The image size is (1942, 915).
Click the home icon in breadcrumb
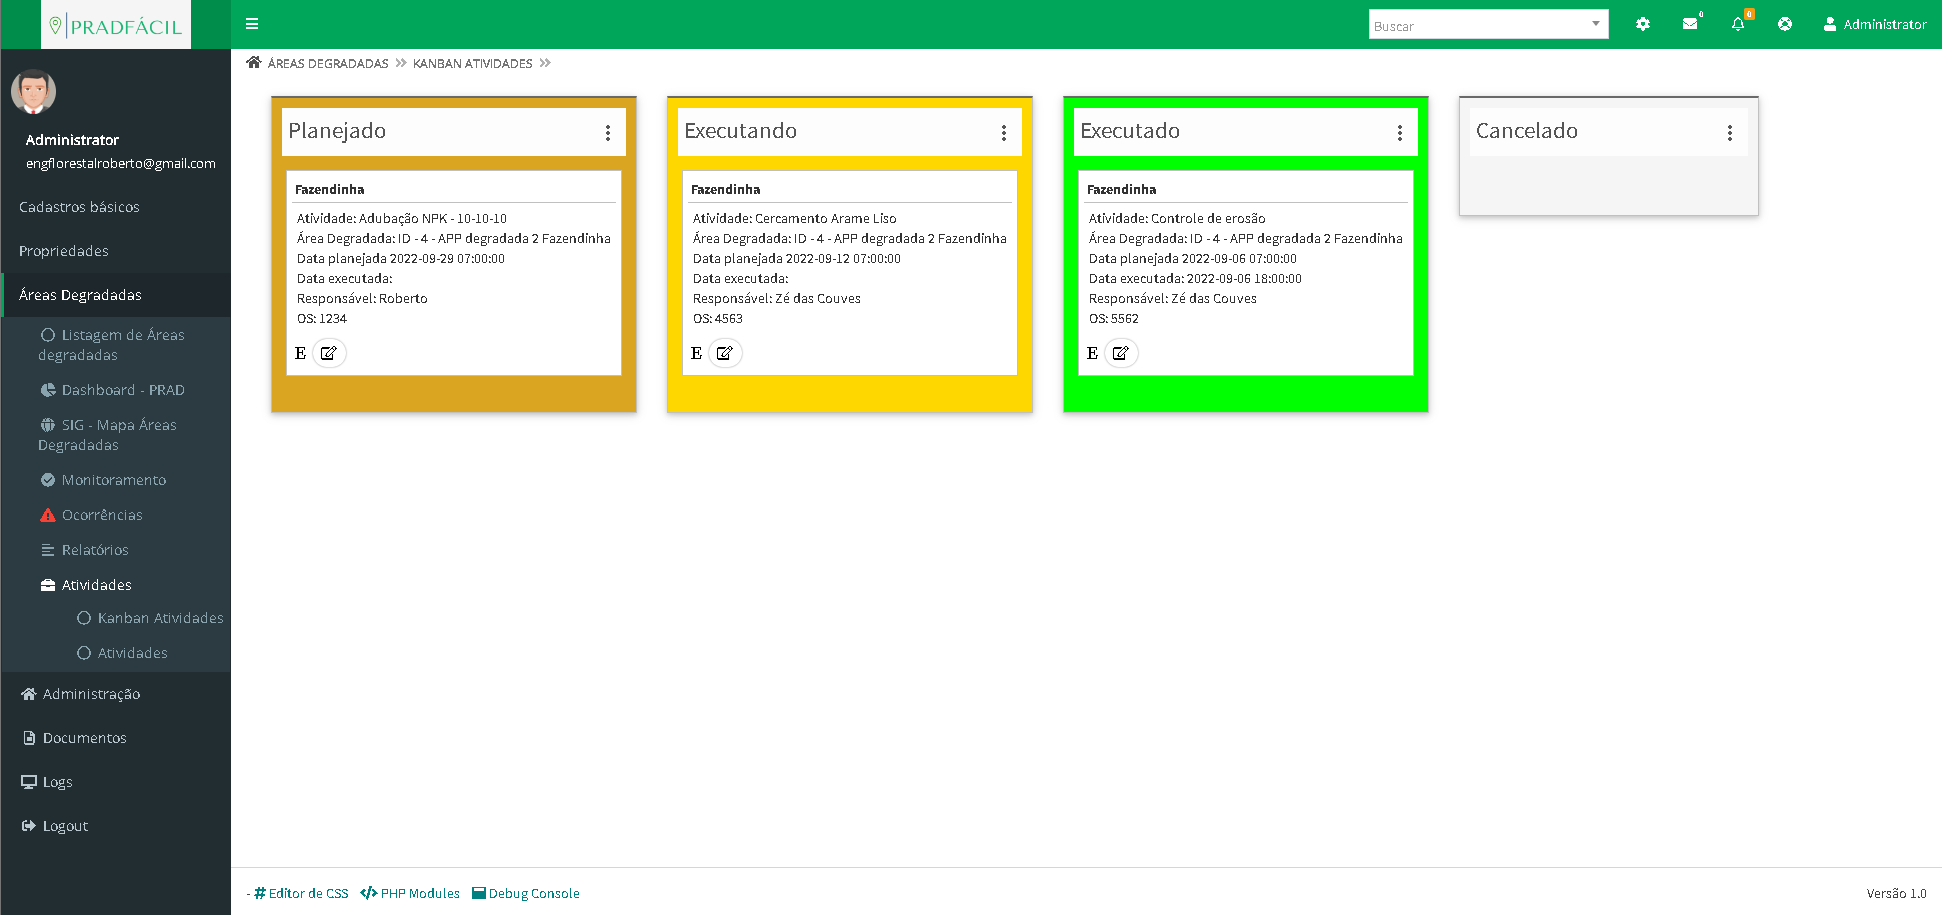tap(254, 63)
